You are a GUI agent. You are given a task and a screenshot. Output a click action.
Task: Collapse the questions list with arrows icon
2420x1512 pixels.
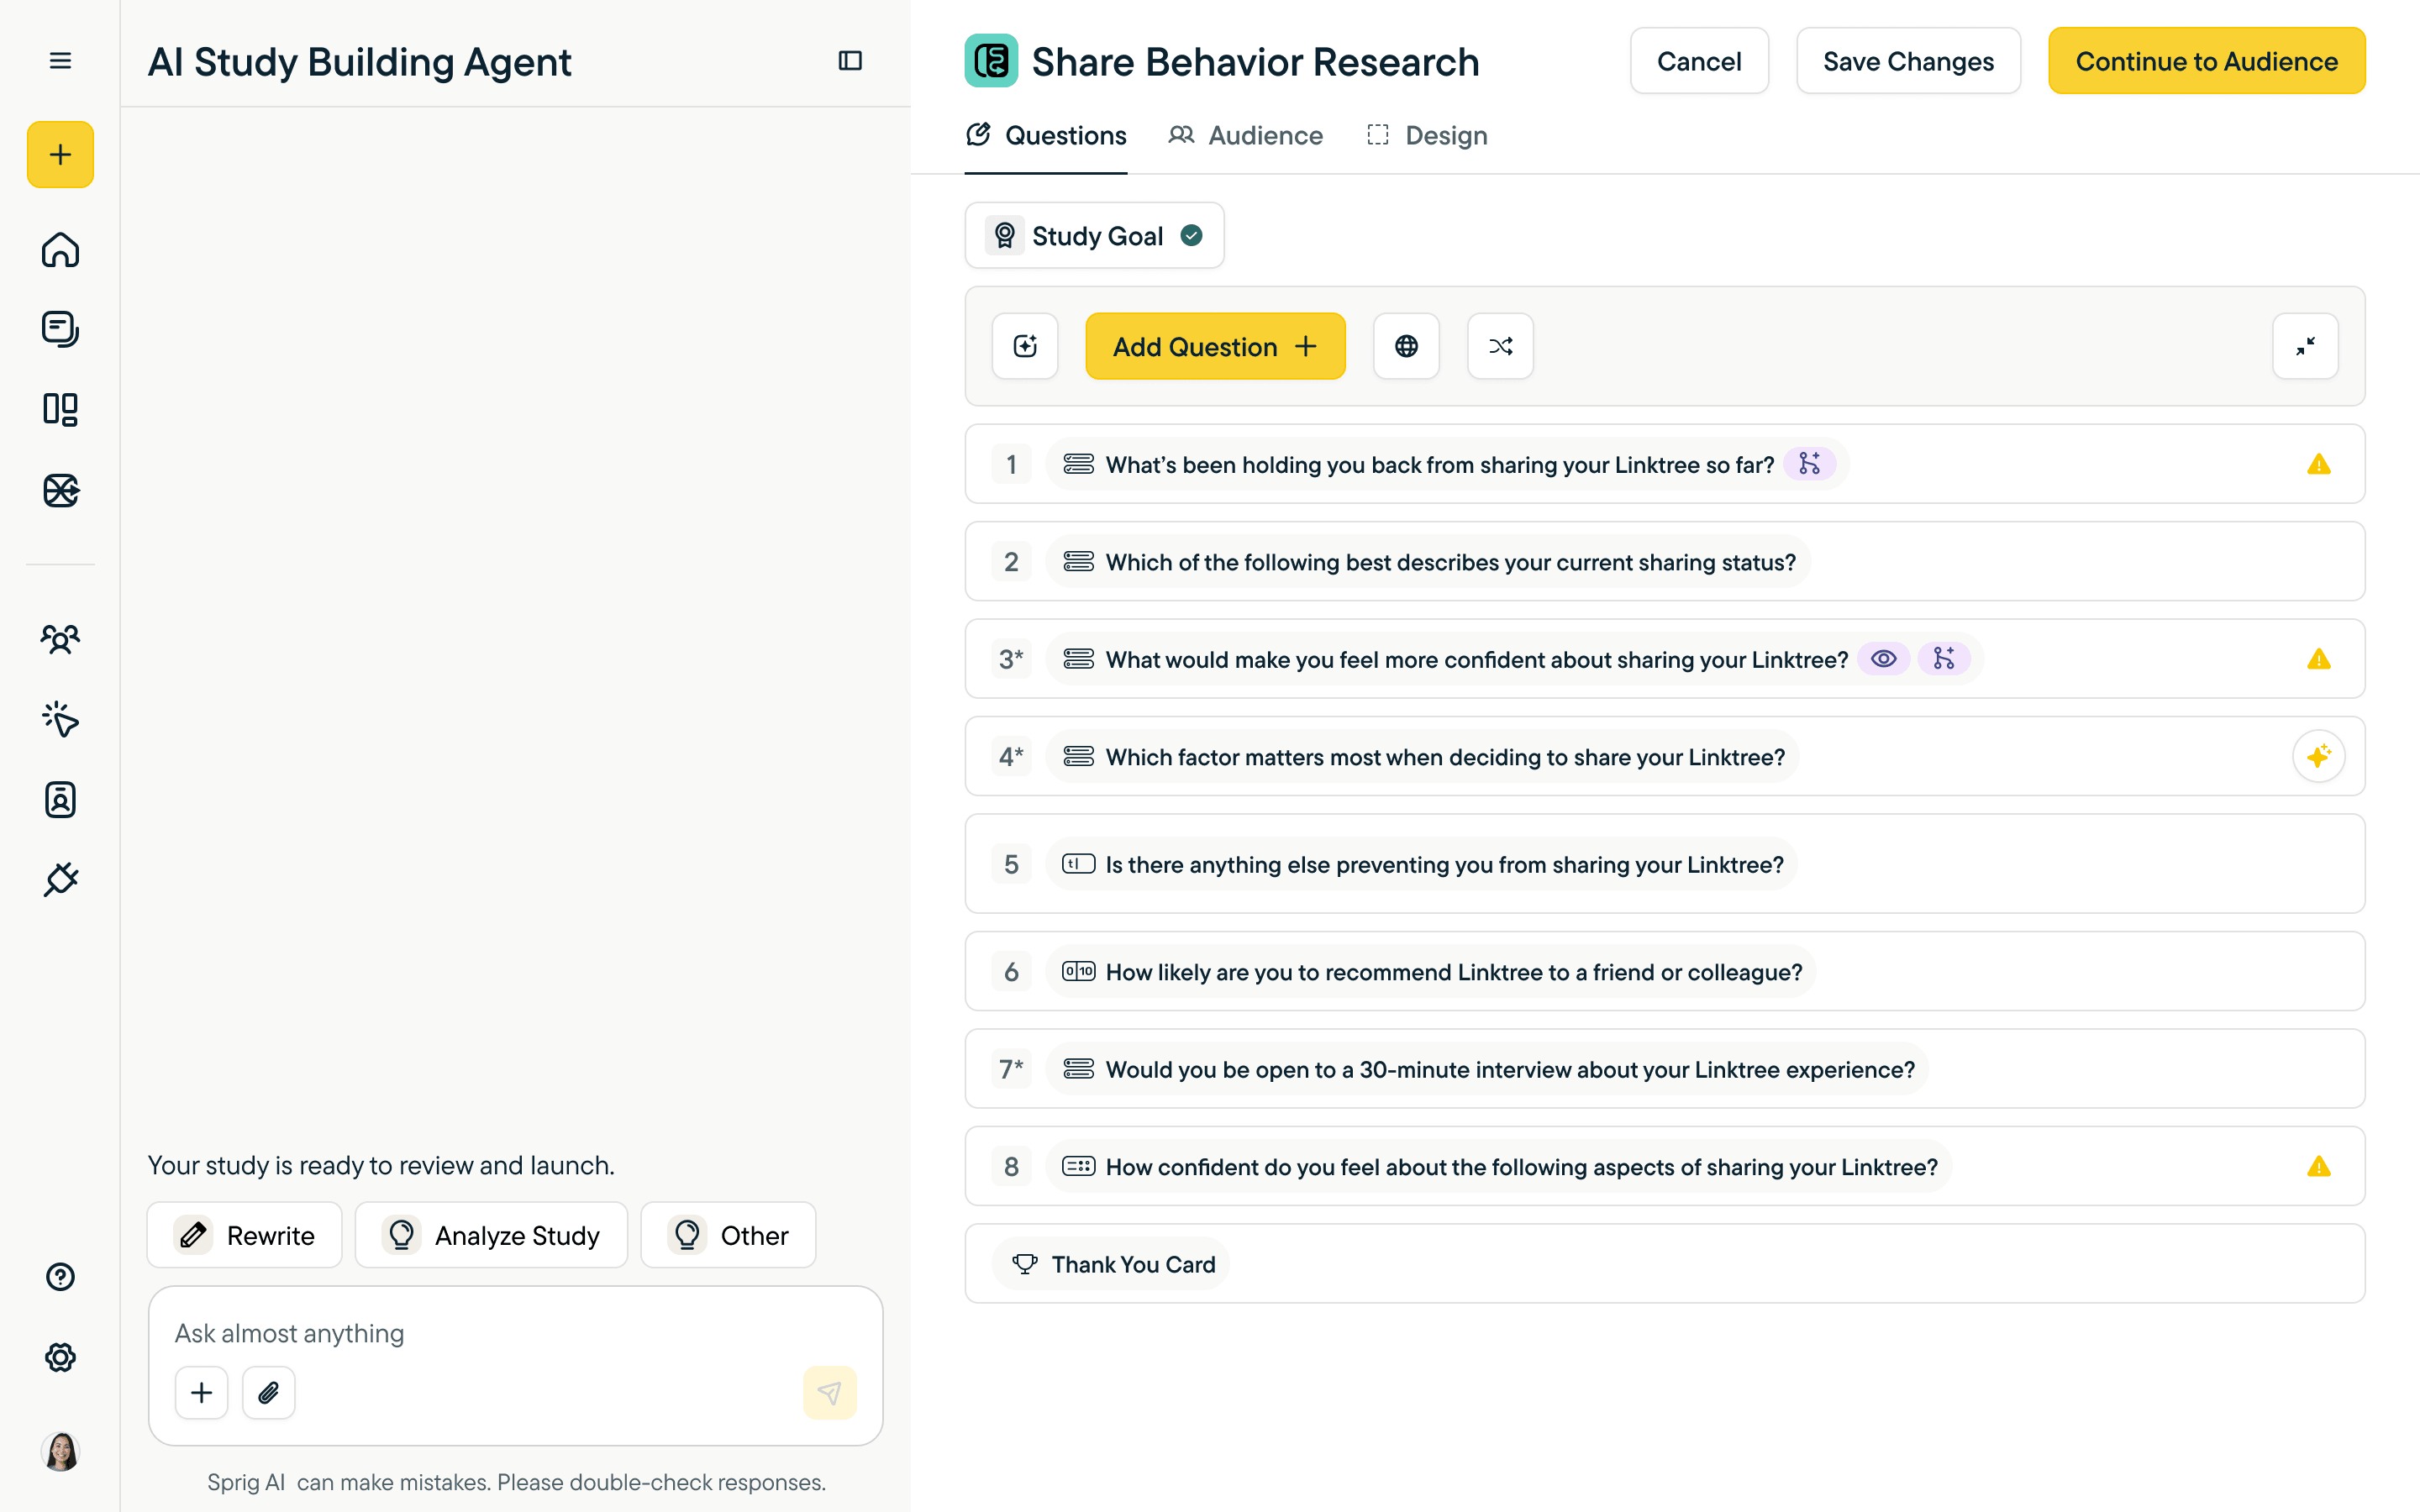(2305, 346)
